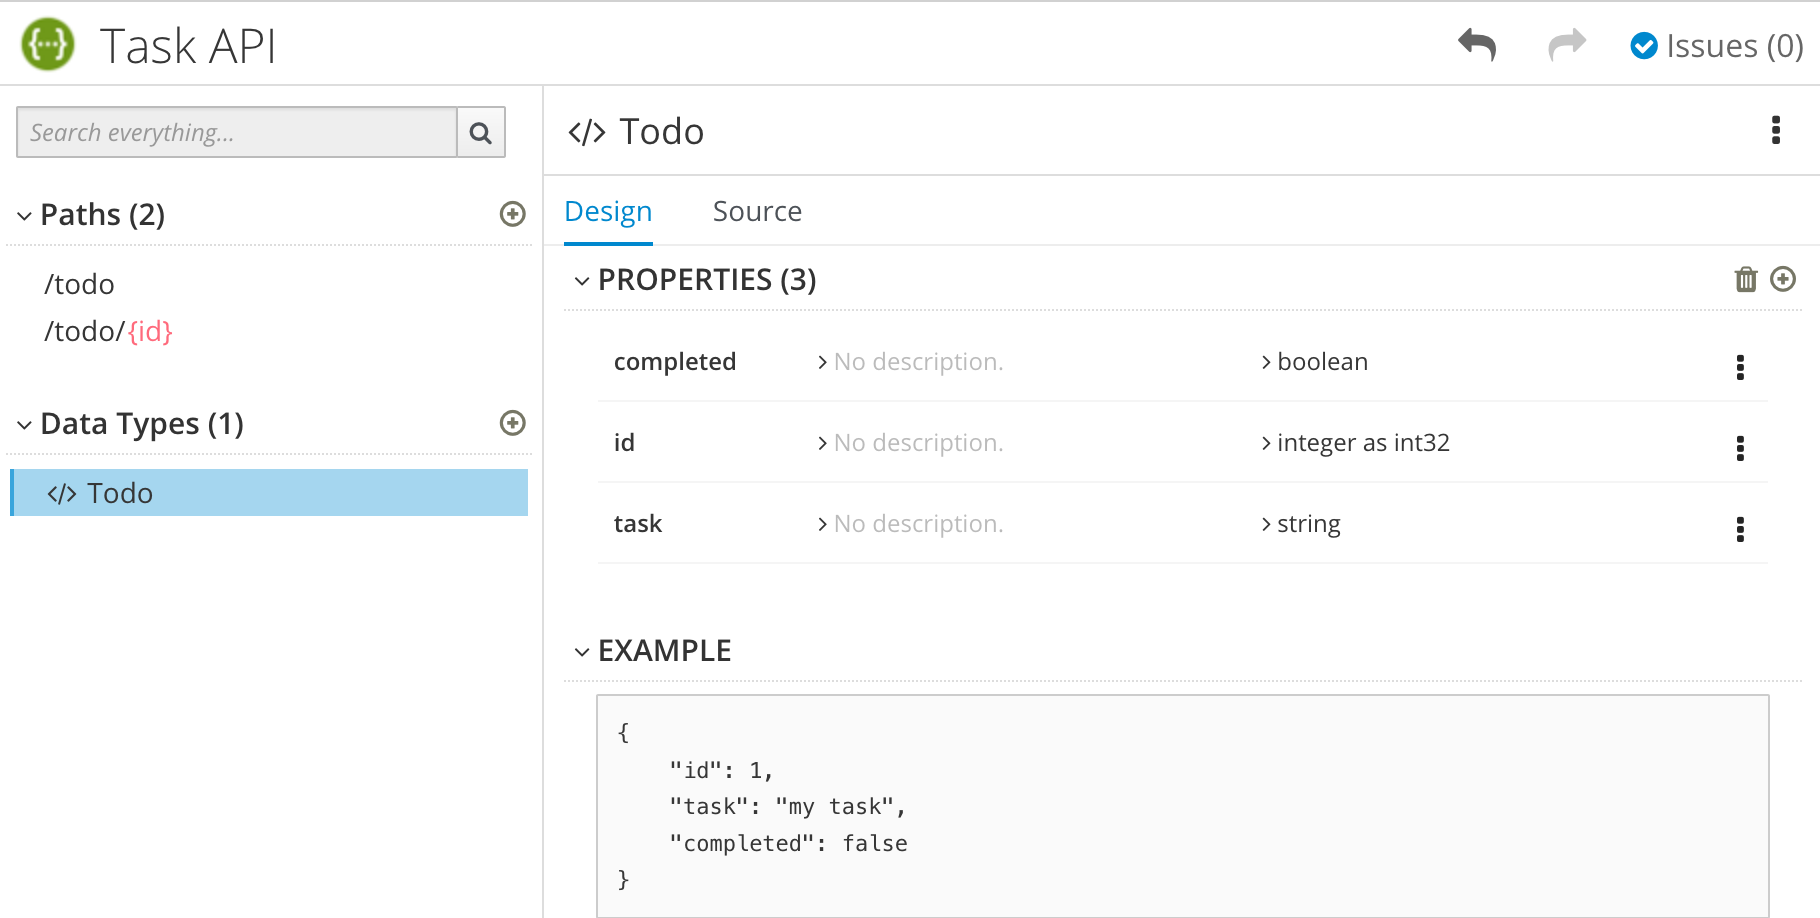Screen dimensions: 1820x918
Task: Open the kebab menu next to the Todo title
Action: (x=1776, y=130)
